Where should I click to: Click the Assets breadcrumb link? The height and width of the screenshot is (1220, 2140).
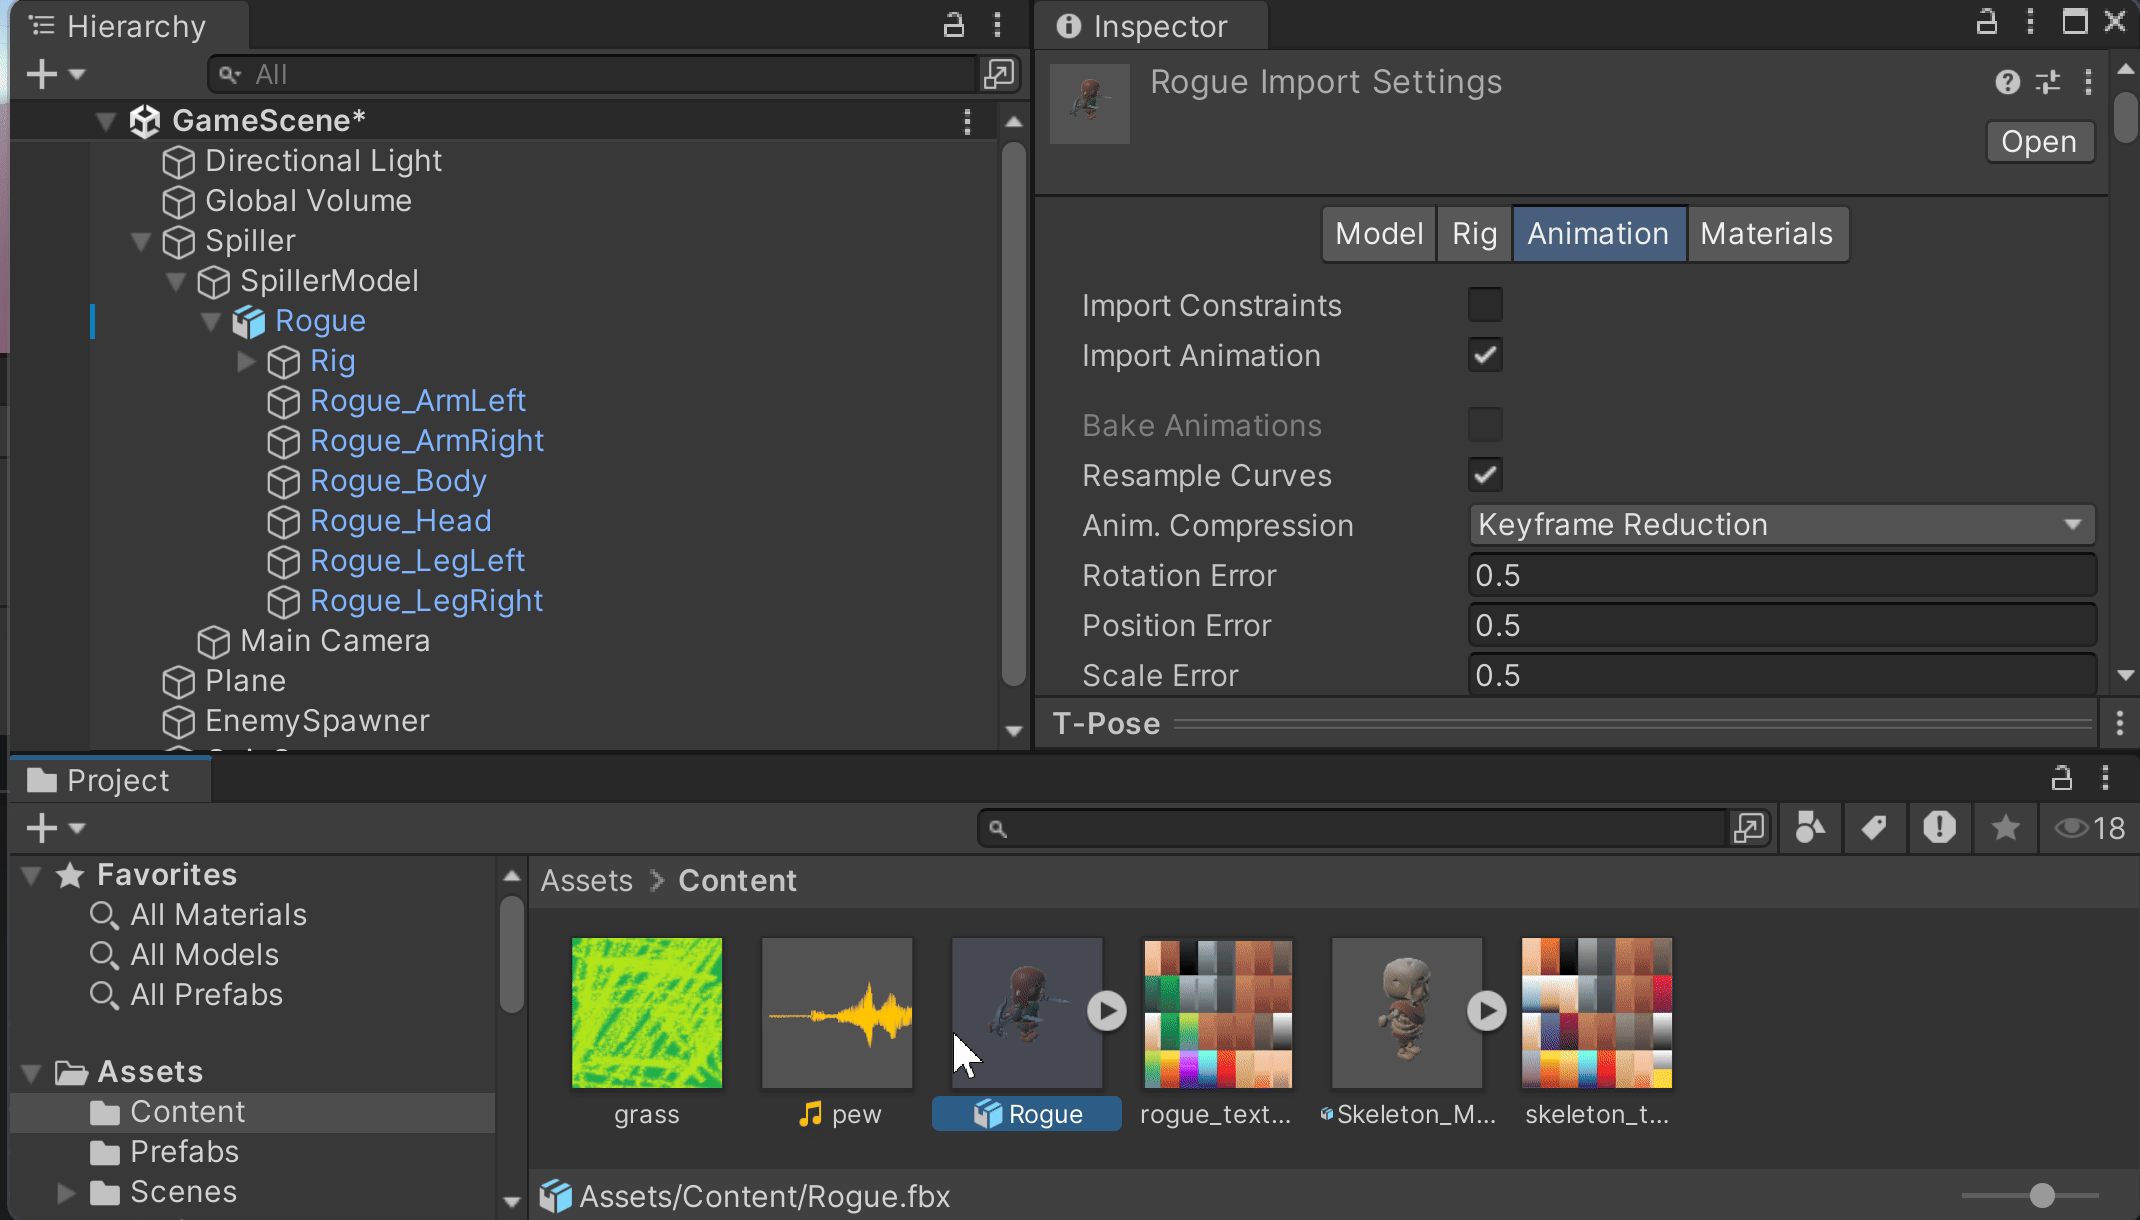586,880
